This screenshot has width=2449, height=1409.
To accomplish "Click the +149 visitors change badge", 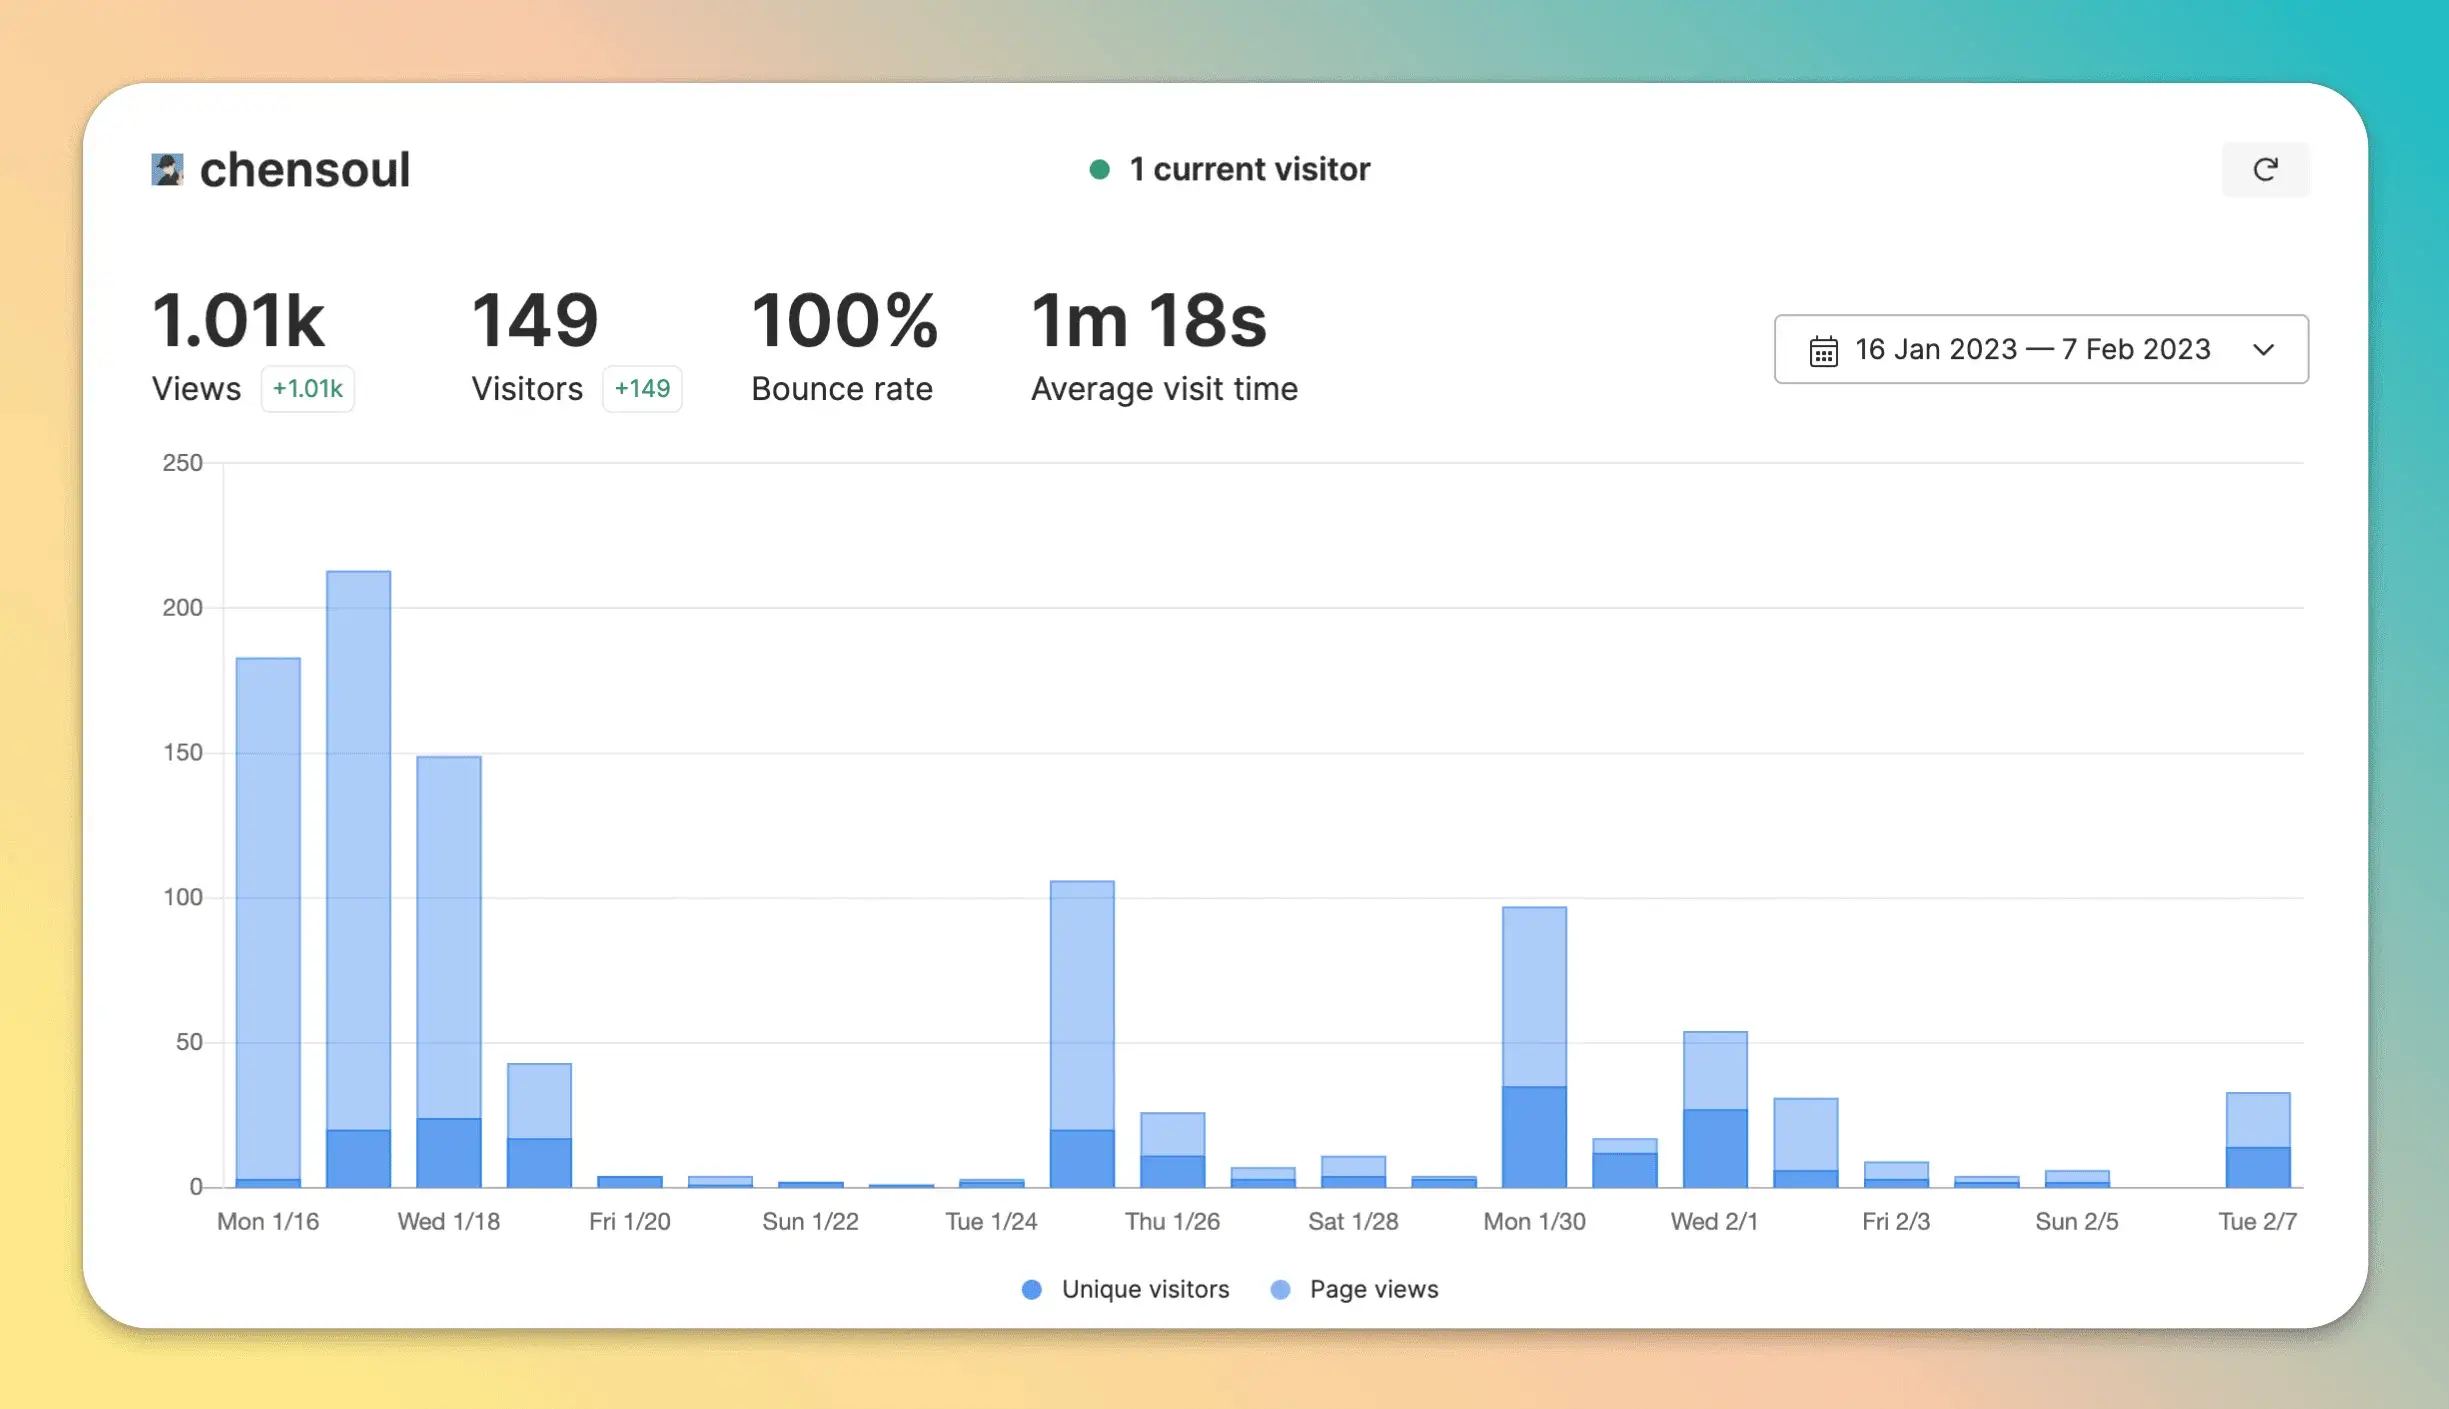I will pyautogui.click(x=642, y=389).
